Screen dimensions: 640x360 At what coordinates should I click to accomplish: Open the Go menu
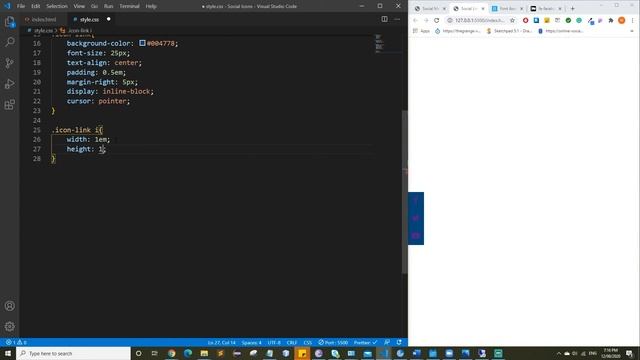94,6
